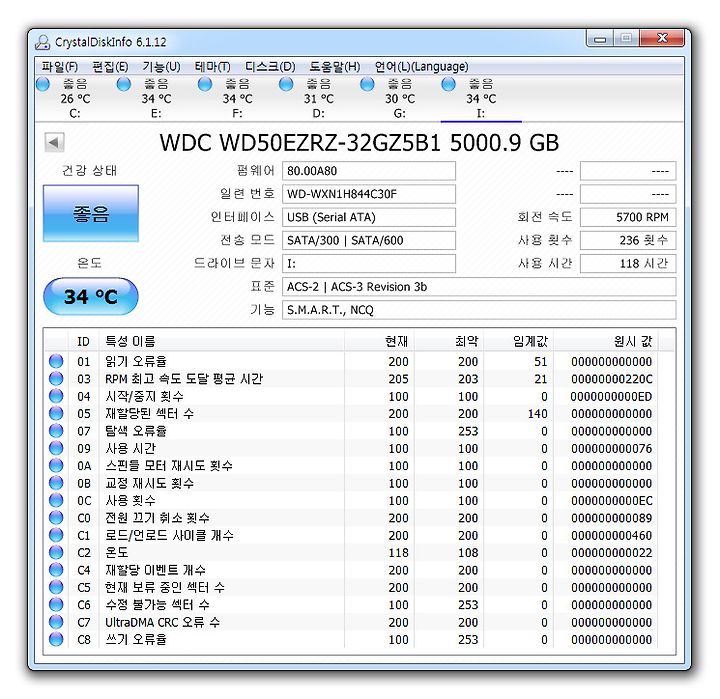Select the F: drive status circle
Screen dimensions: 720x699
(205, 85)
